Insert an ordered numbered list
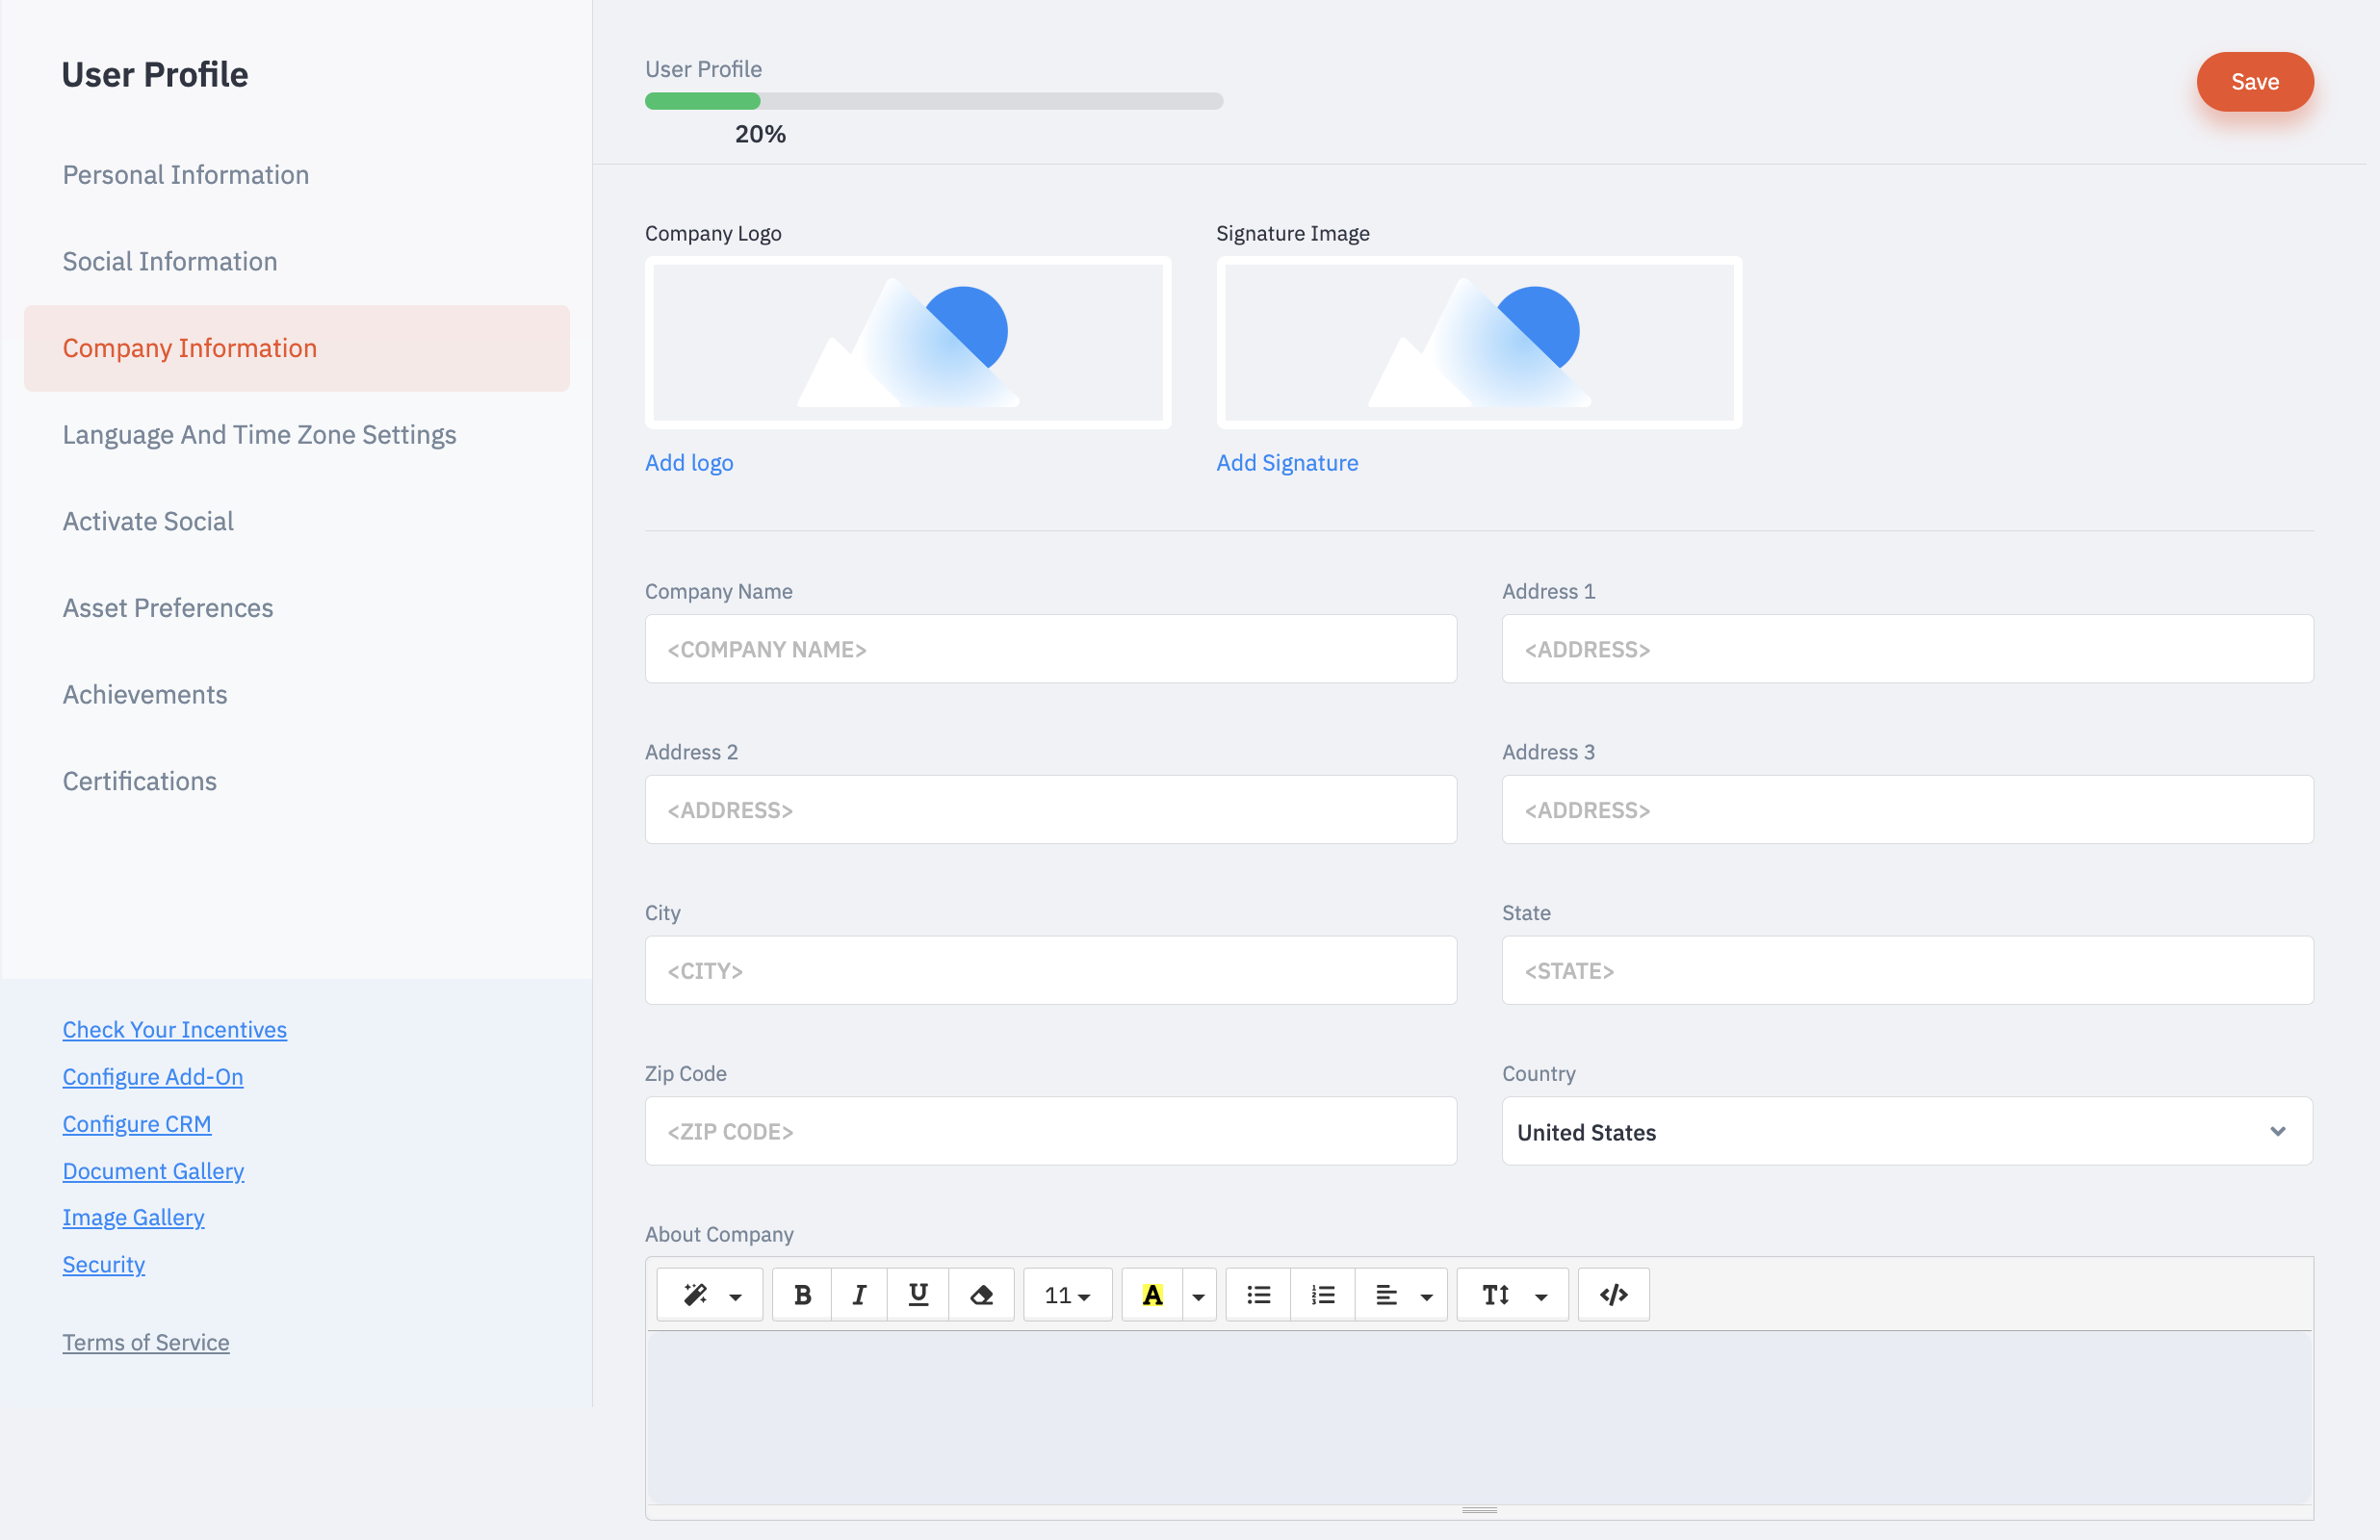 point(1322,1295)
